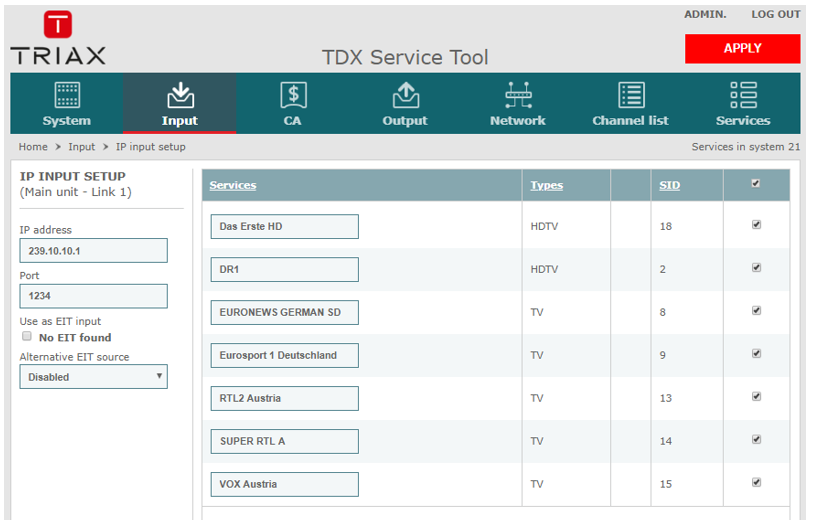Image resolution: width=813 pixels, height=520 pixels.
Task: Switch to the Network tab label
Action: pos(518,121)
